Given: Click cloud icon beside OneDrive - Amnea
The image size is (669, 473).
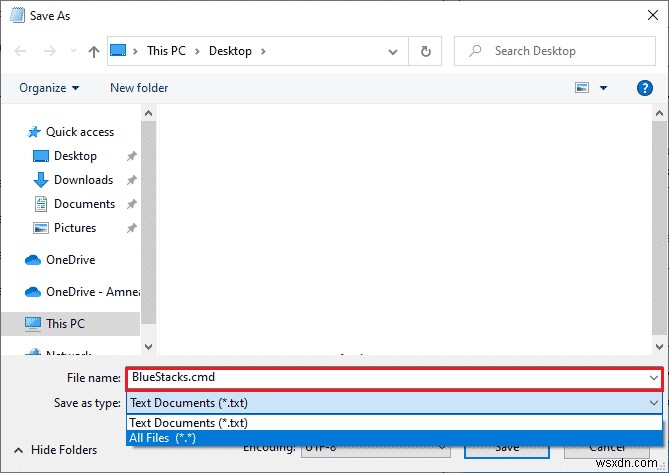Looking at the screenshot, I should [x=33, y=292].
